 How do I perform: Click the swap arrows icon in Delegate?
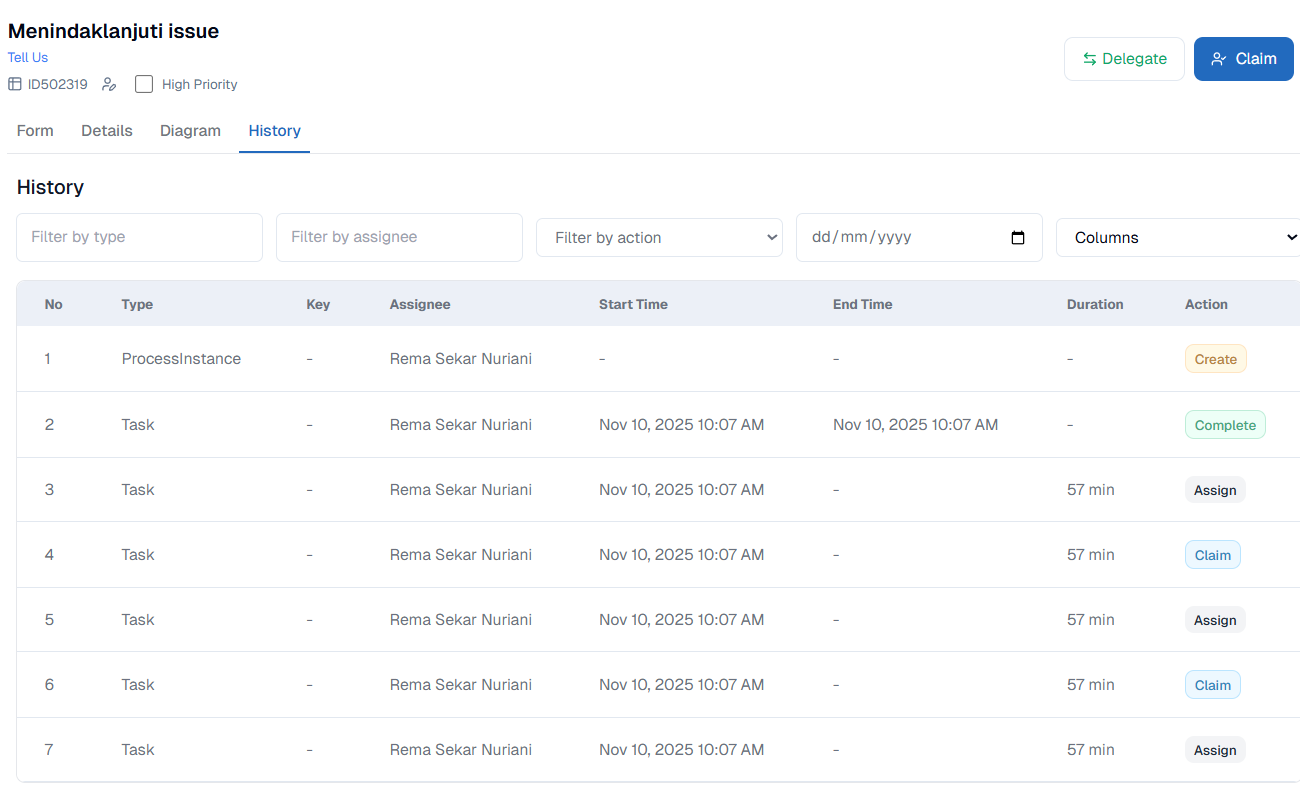click(1089, 59)
